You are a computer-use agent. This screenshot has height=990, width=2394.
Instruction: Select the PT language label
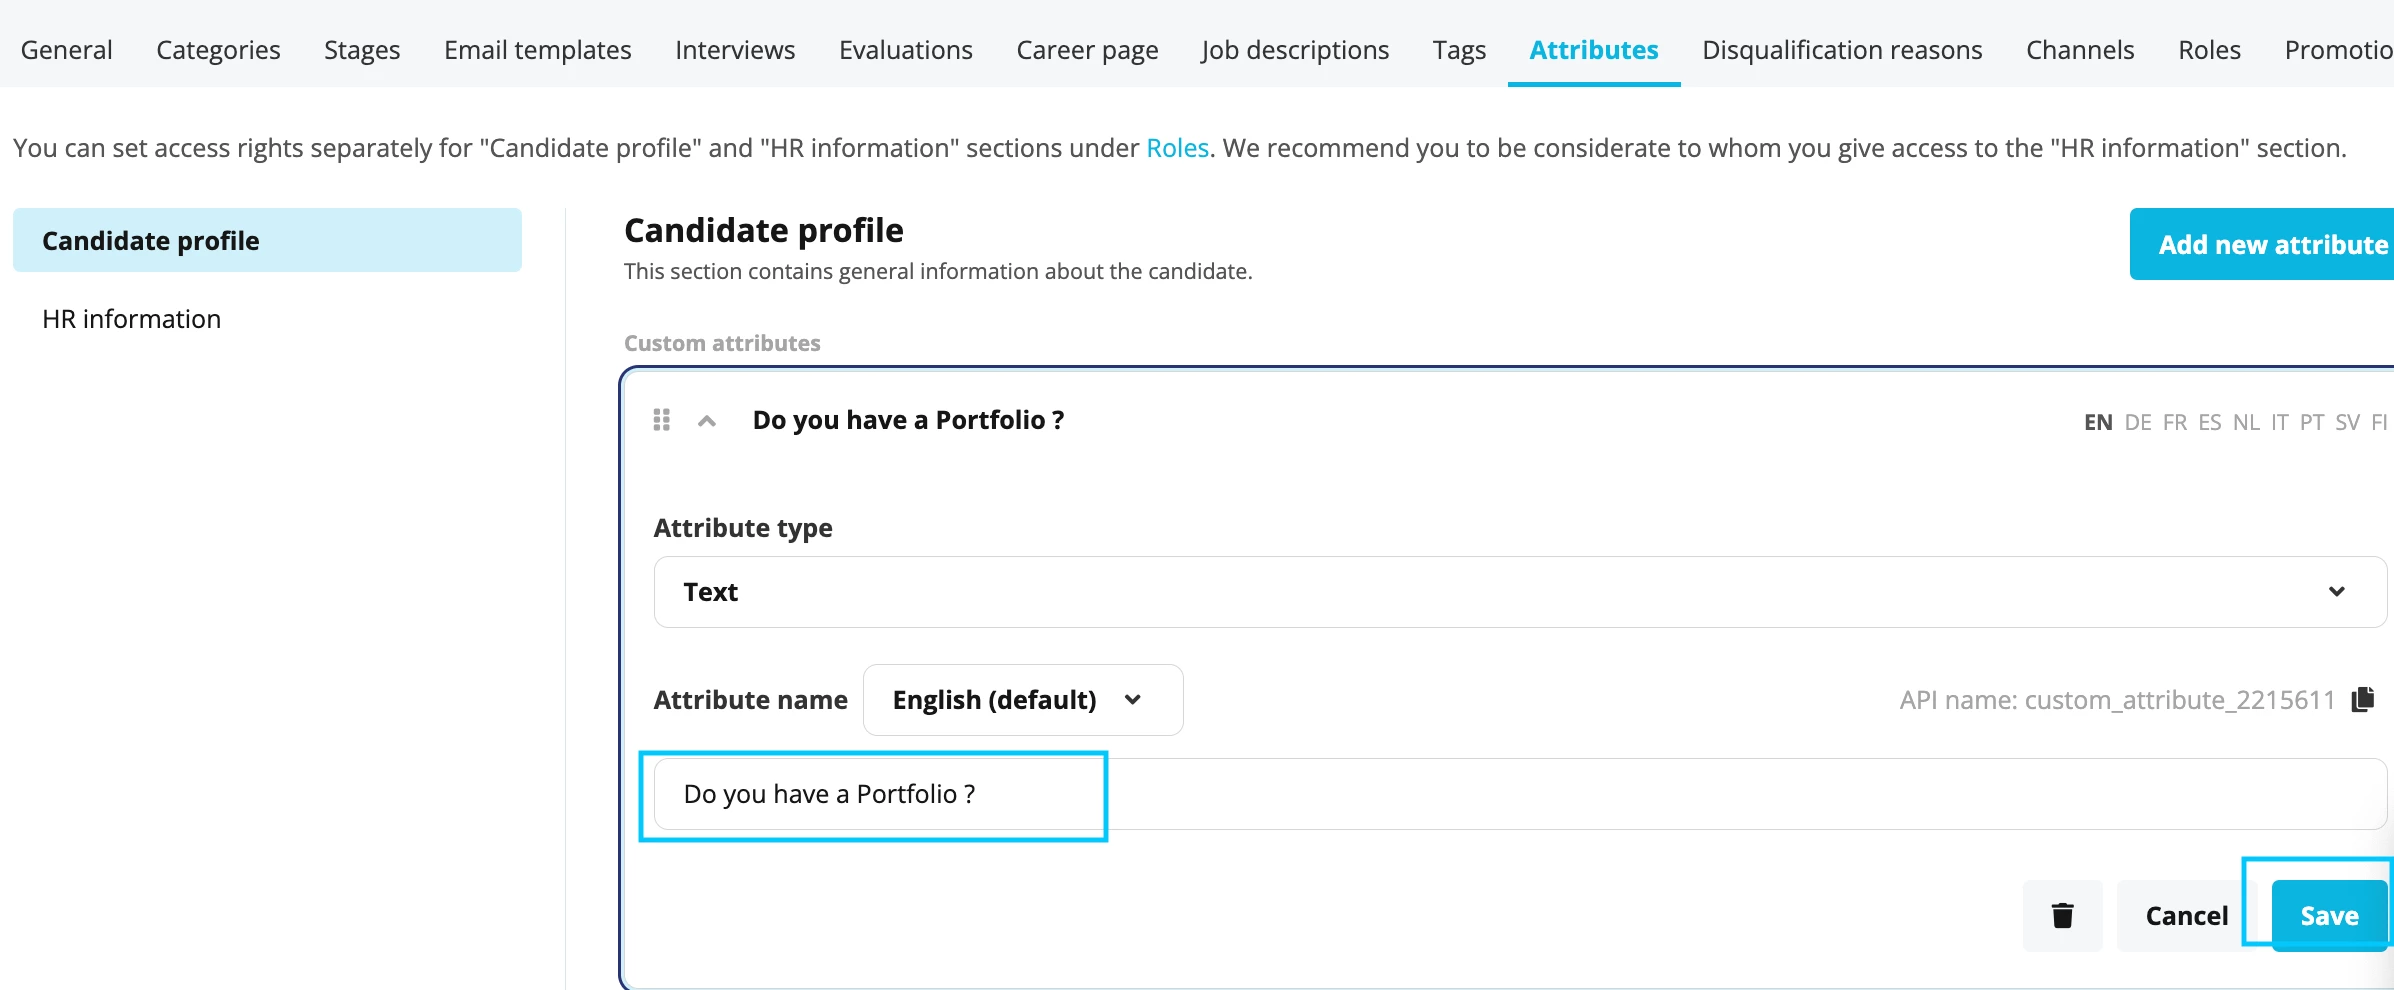pyautogui.click(x=2312, y=422)
